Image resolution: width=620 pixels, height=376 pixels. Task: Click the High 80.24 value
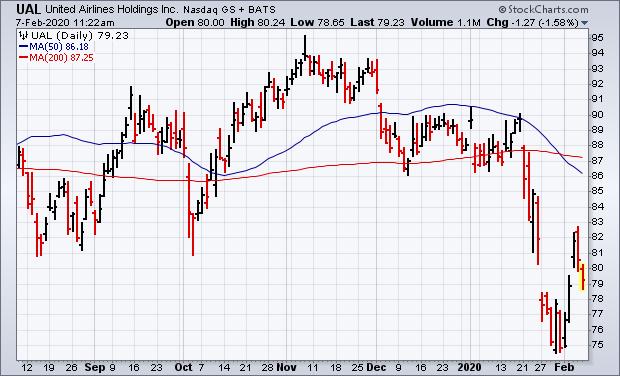click(x=257, y=23)
